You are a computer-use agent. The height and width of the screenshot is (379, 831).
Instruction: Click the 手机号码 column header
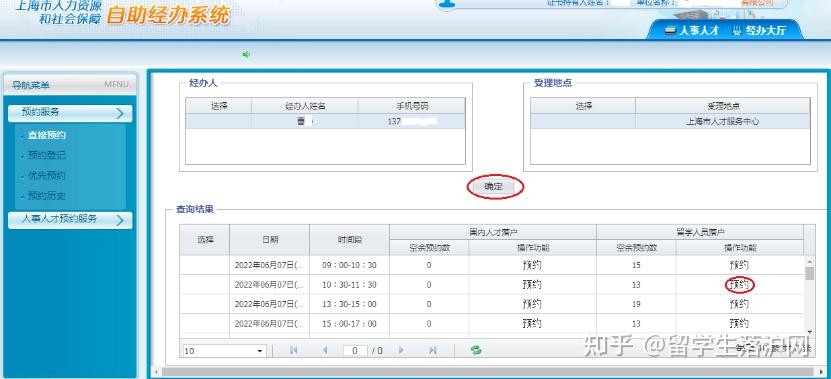click(x=411, y=105)
